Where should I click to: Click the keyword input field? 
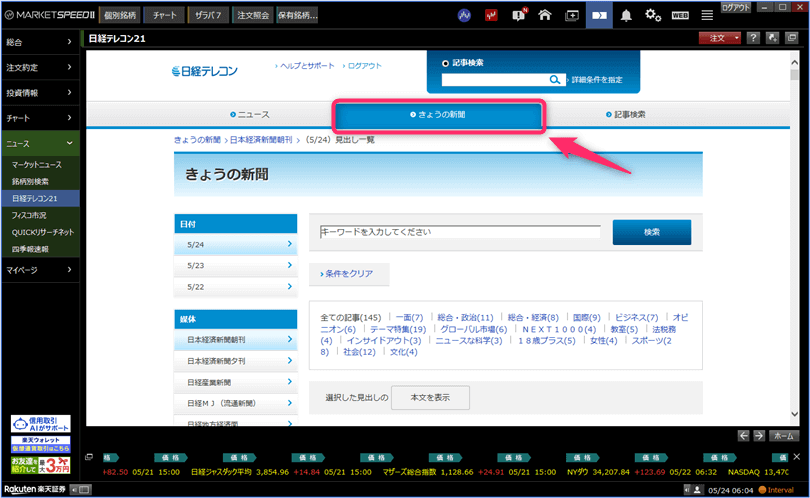[x=460, y=232]
